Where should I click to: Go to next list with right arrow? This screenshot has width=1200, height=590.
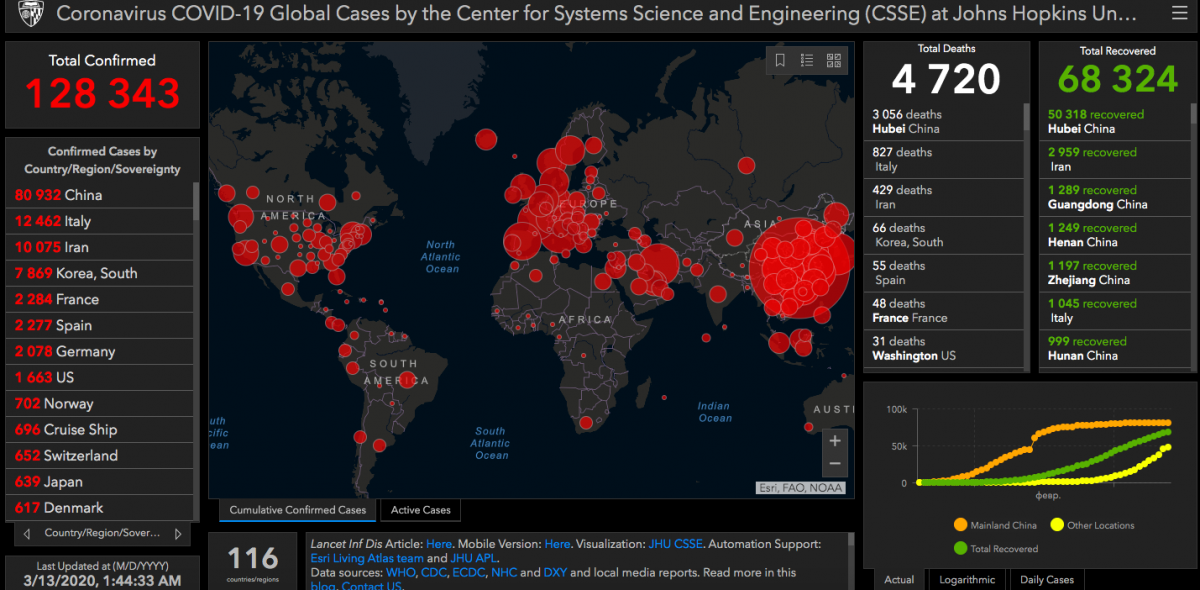[178, 534]
